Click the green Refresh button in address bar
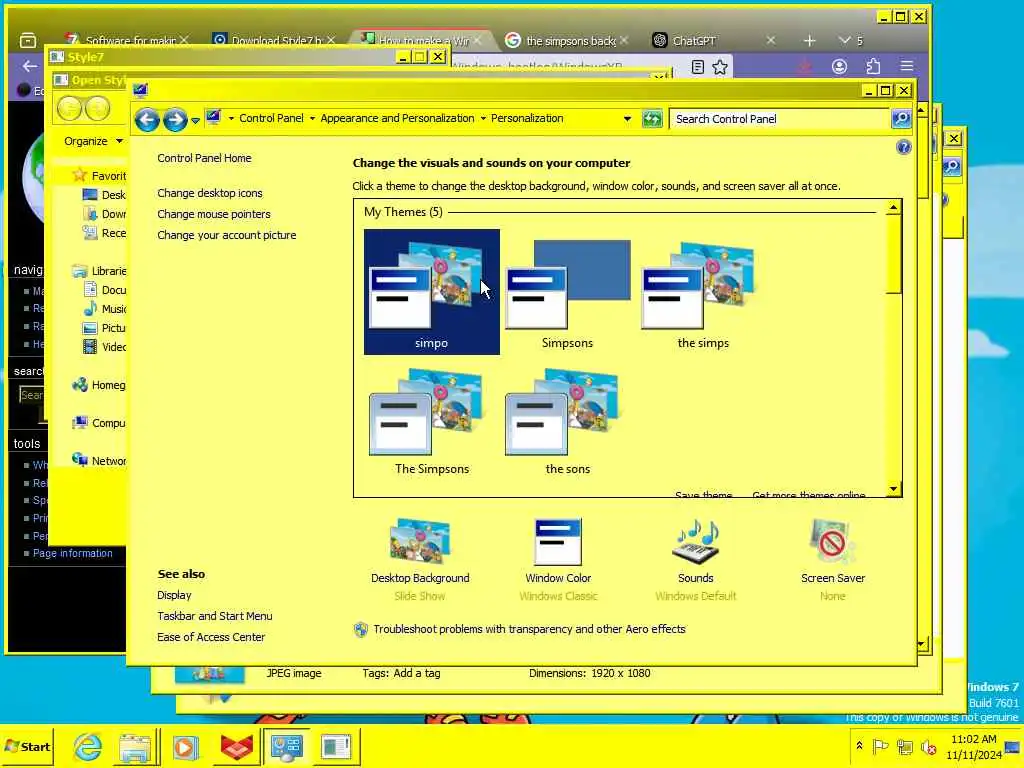 [x=652, y=119]
